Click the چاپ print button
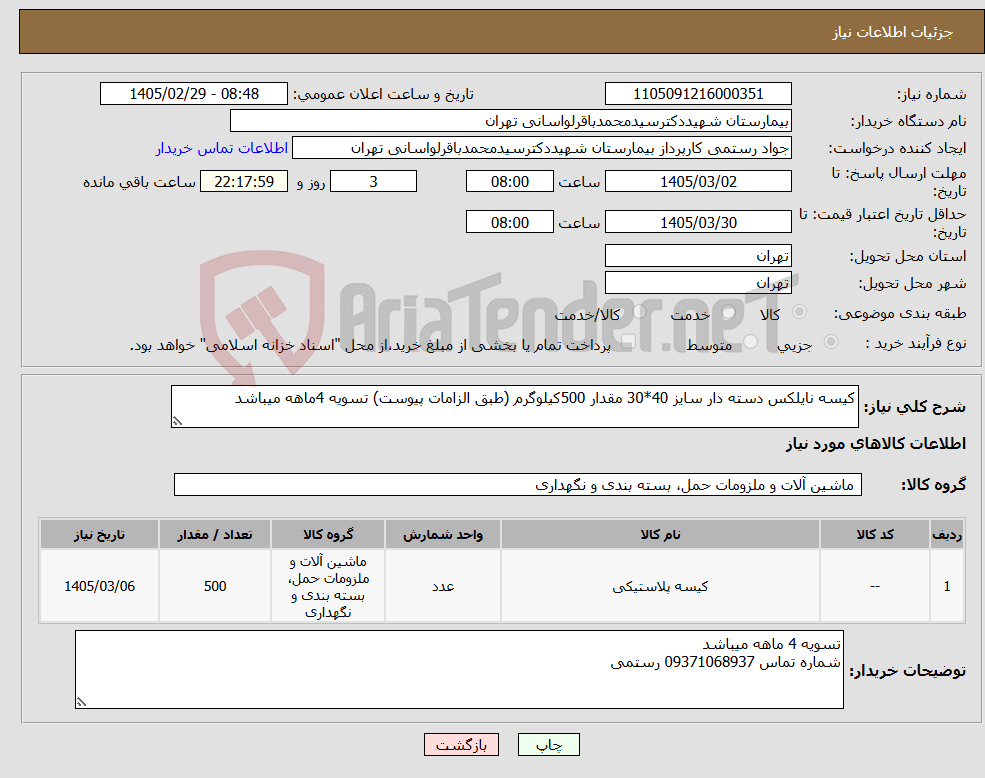Screen dimensions: 985x778 (x=548, y=745)
